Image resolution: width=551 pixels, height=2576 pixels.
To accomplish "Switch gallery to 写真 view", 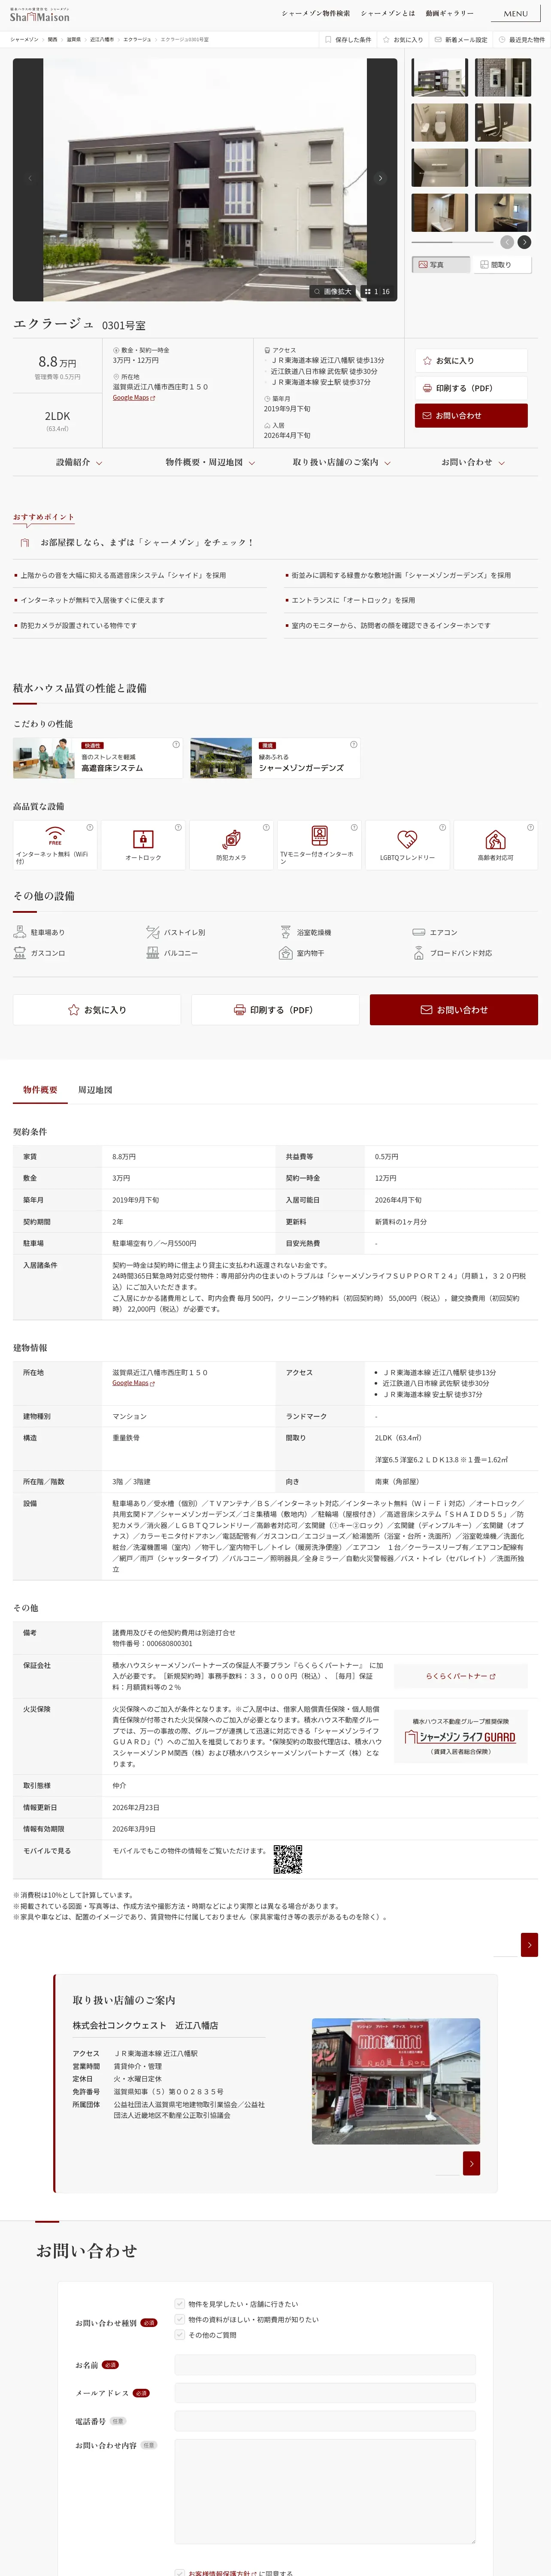I will pos(441,265).
